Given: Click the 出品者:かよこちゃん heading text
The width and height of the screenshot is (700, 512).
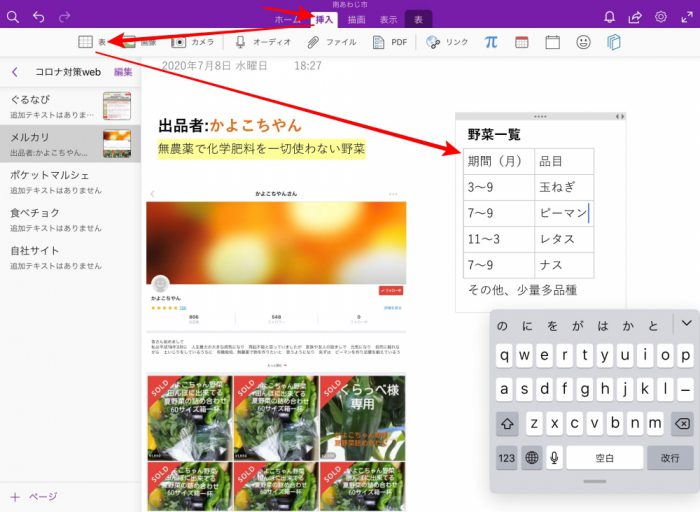Looking at the screenshot, I should tap(230, 125).
